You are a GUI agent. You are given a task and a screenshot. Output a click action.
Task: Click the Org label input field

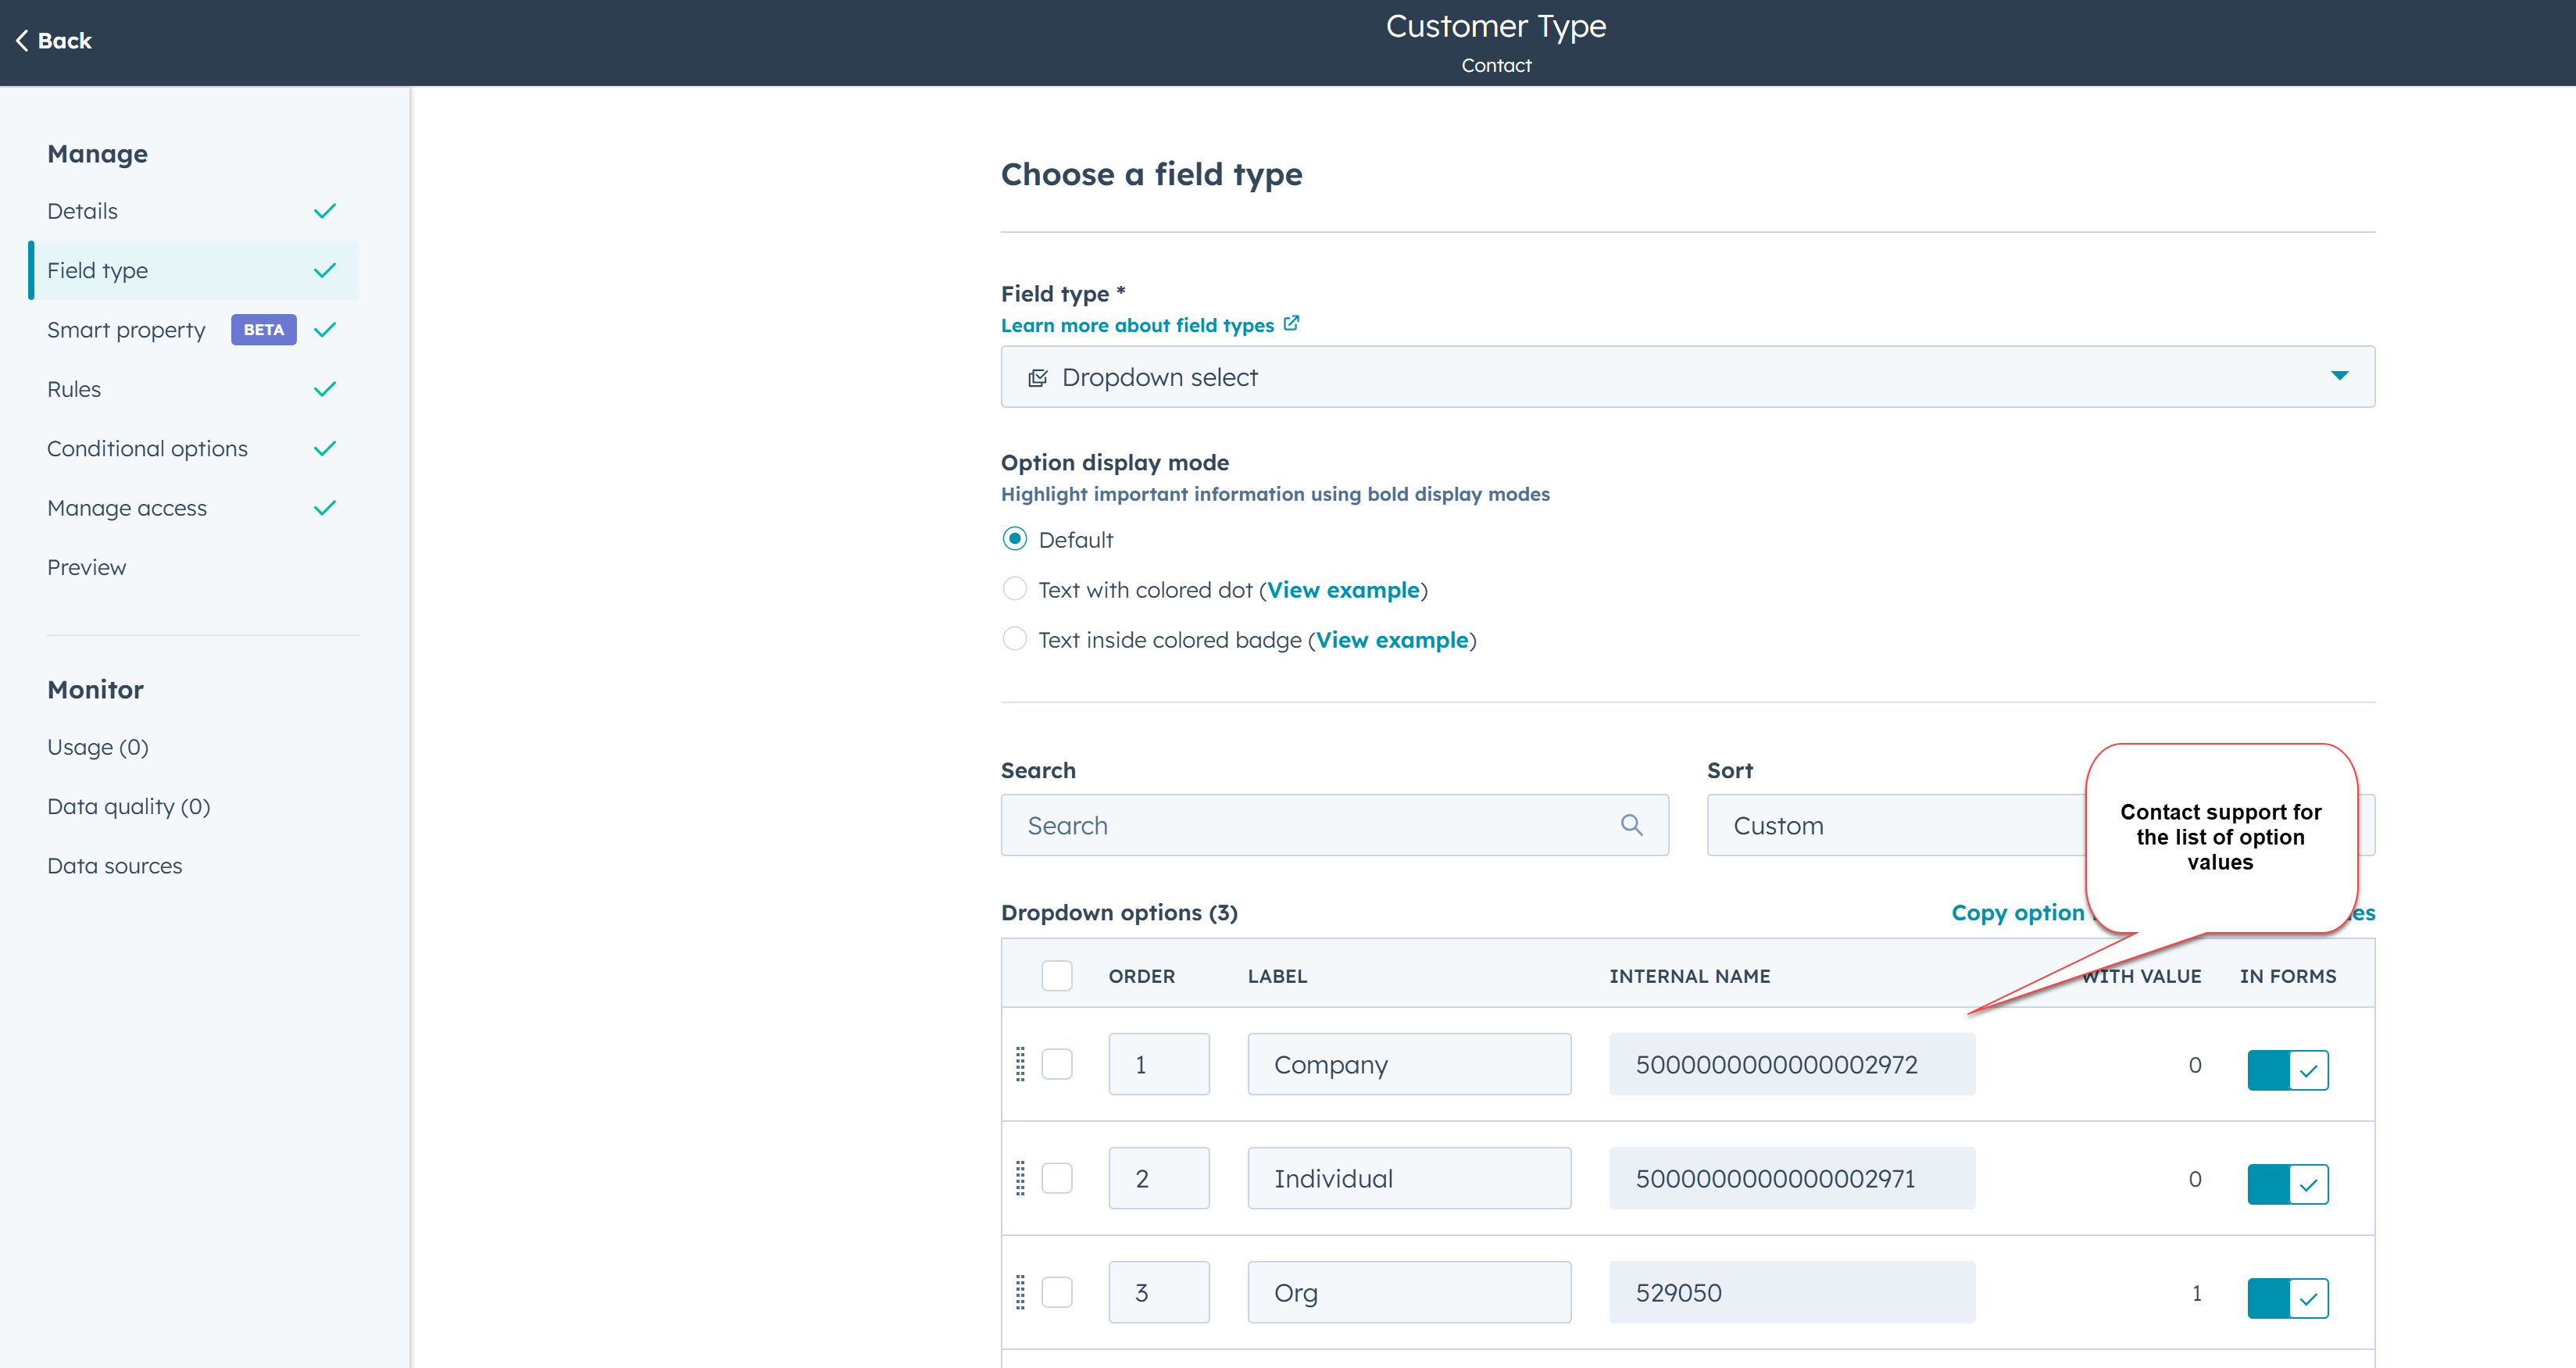(1408, 1292)
